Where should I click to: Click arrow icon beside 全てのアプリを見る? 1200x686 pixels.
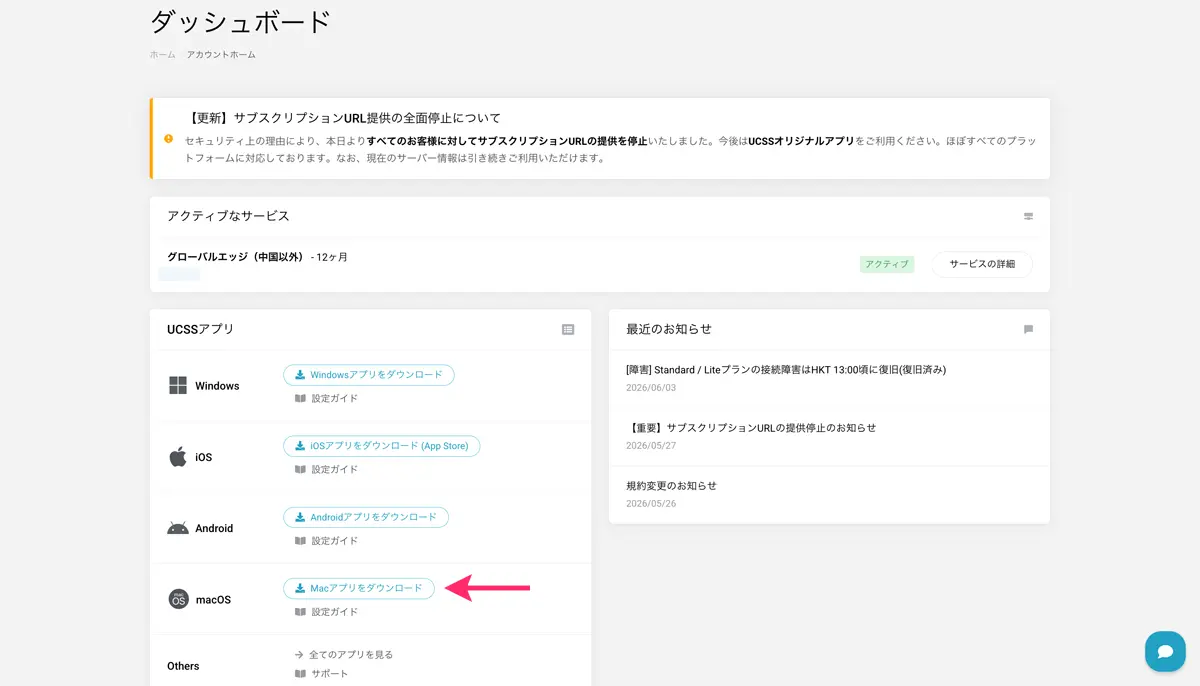(x=299, y=654)
